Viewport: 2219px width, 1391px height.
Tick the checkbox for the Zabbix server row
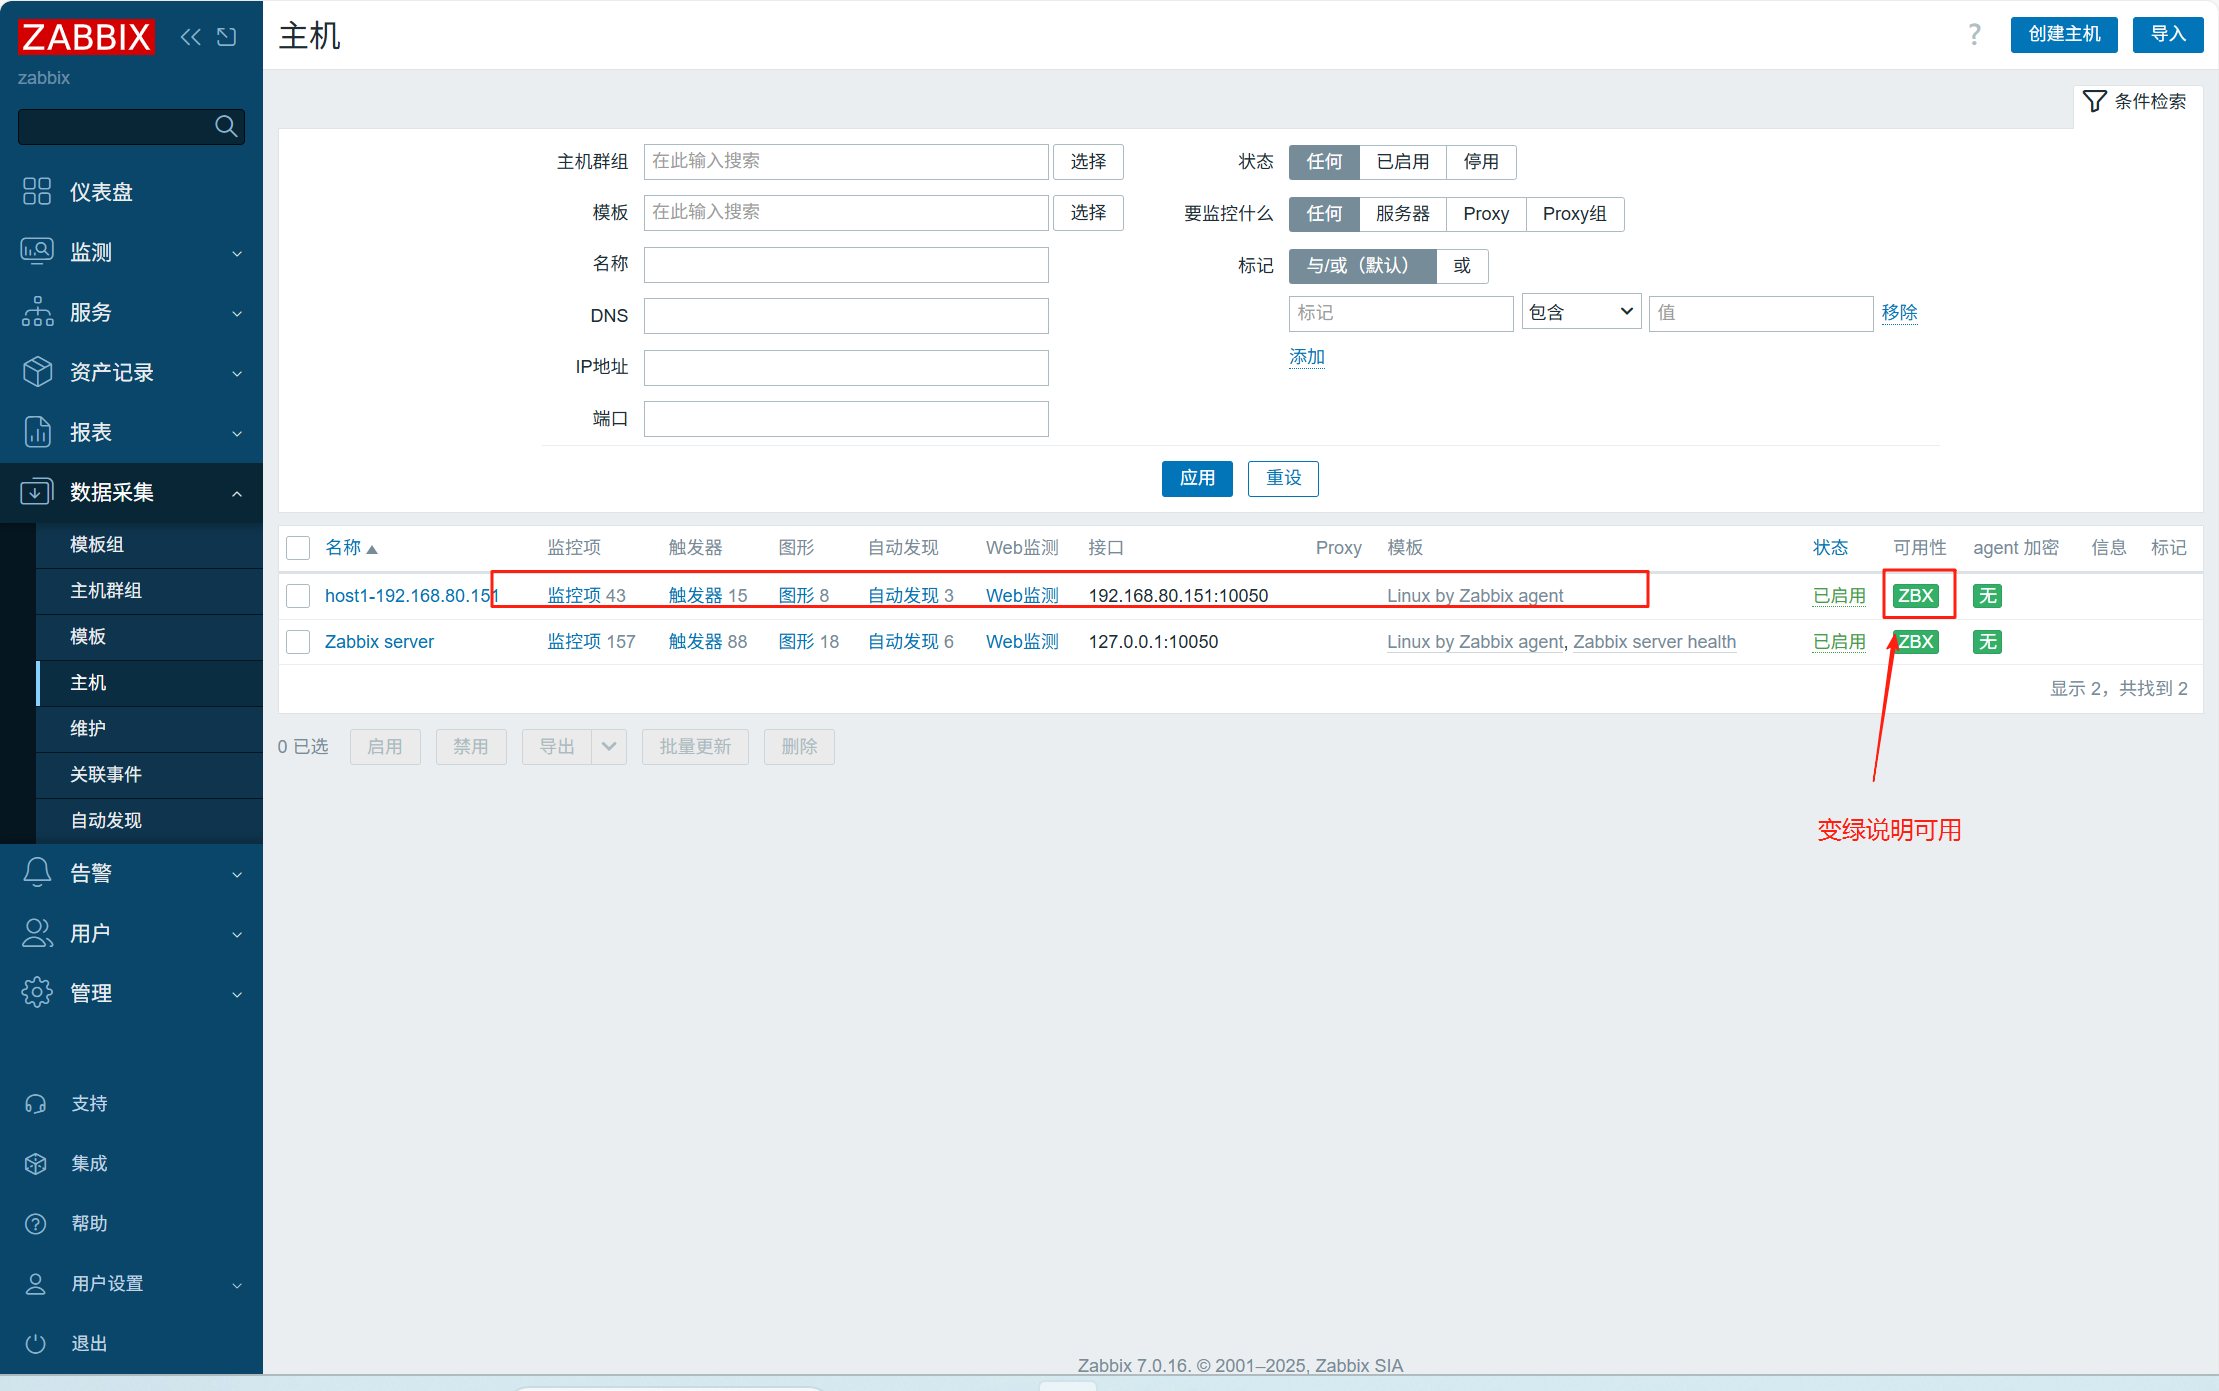pos(298,642)
